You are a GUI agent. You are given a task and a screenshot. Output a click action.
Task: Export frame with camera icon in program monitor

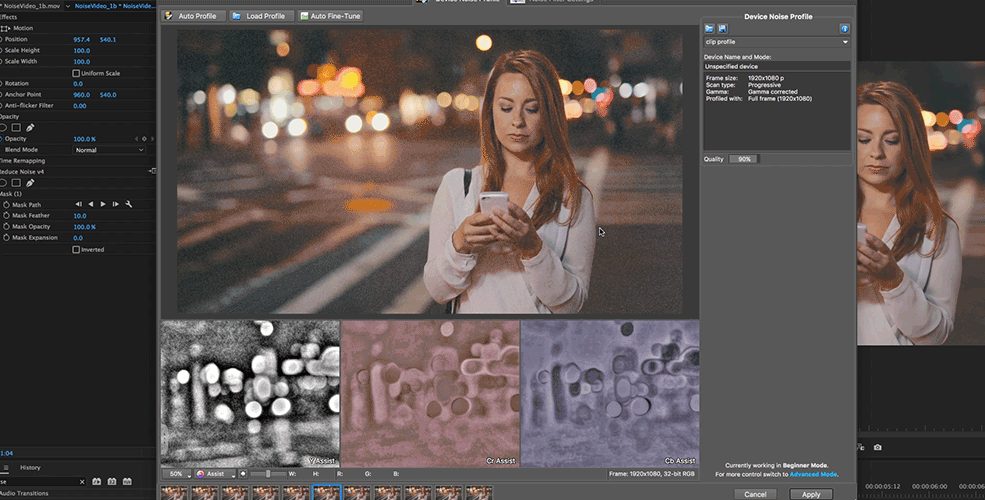878,447
